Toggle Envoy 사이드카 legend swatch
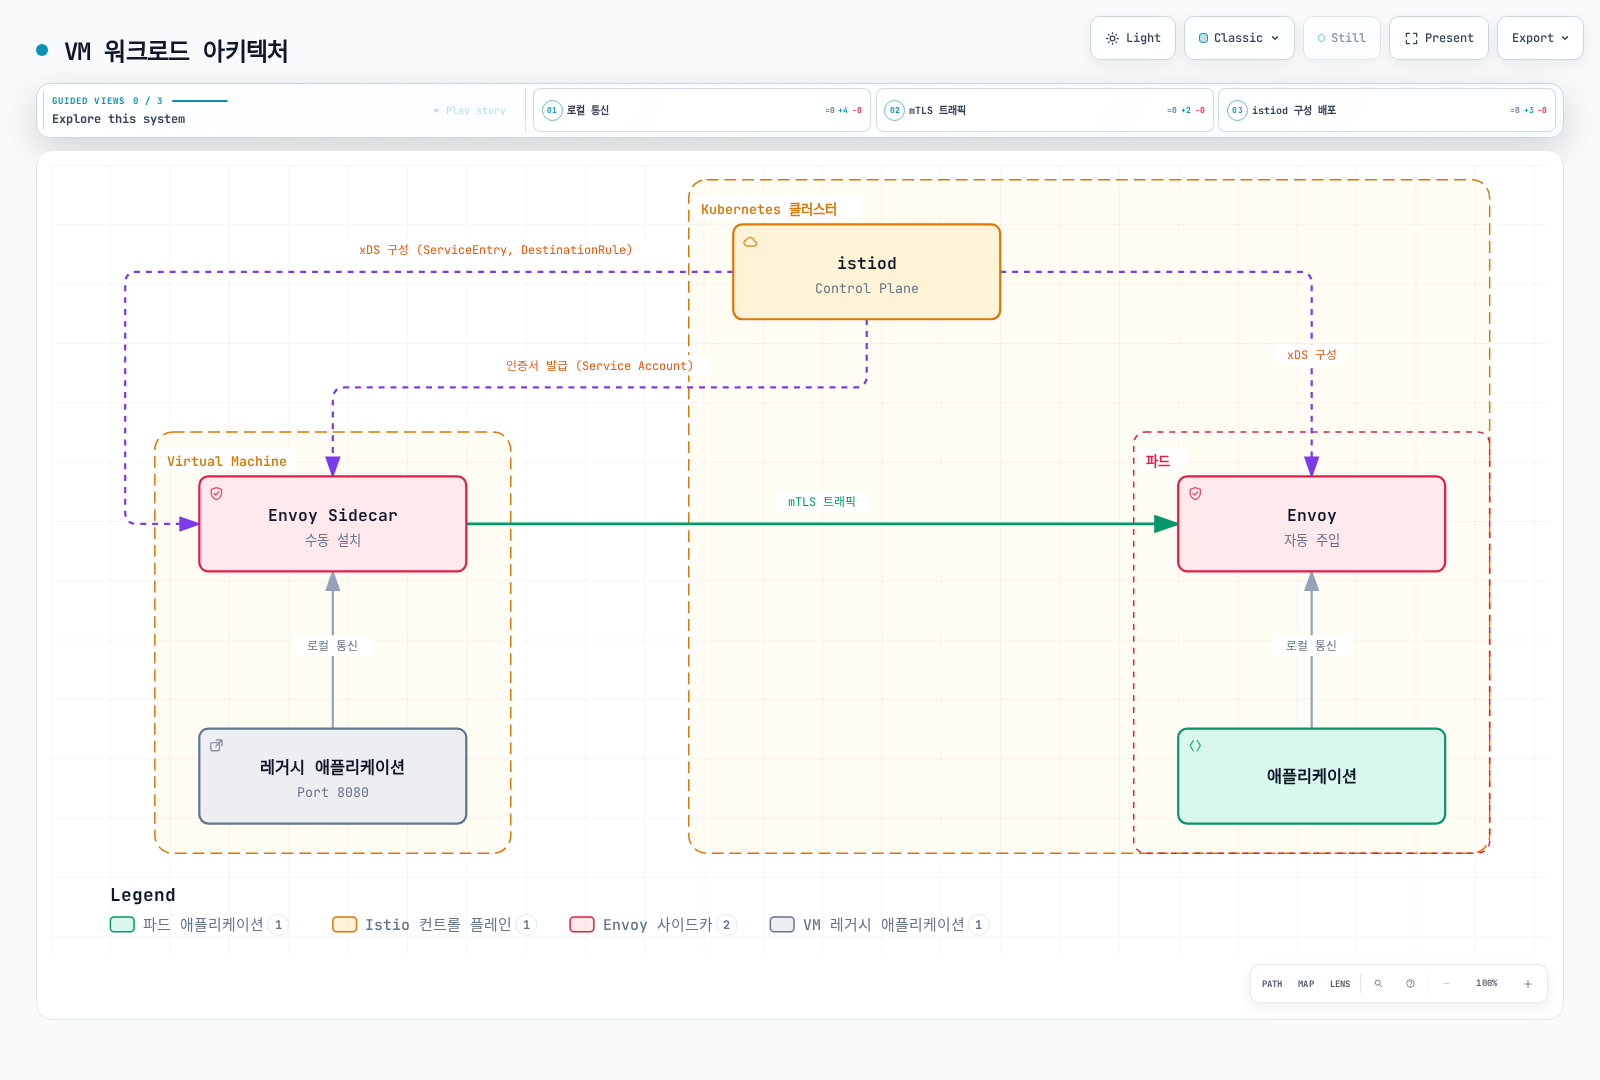 coord(582,925)
